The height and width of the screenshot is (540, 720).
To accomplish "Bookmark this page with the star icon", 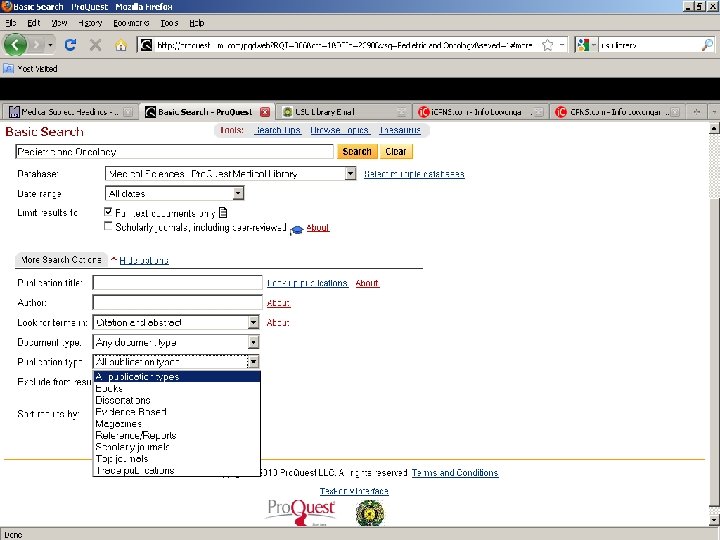I will tap(547, 45).
